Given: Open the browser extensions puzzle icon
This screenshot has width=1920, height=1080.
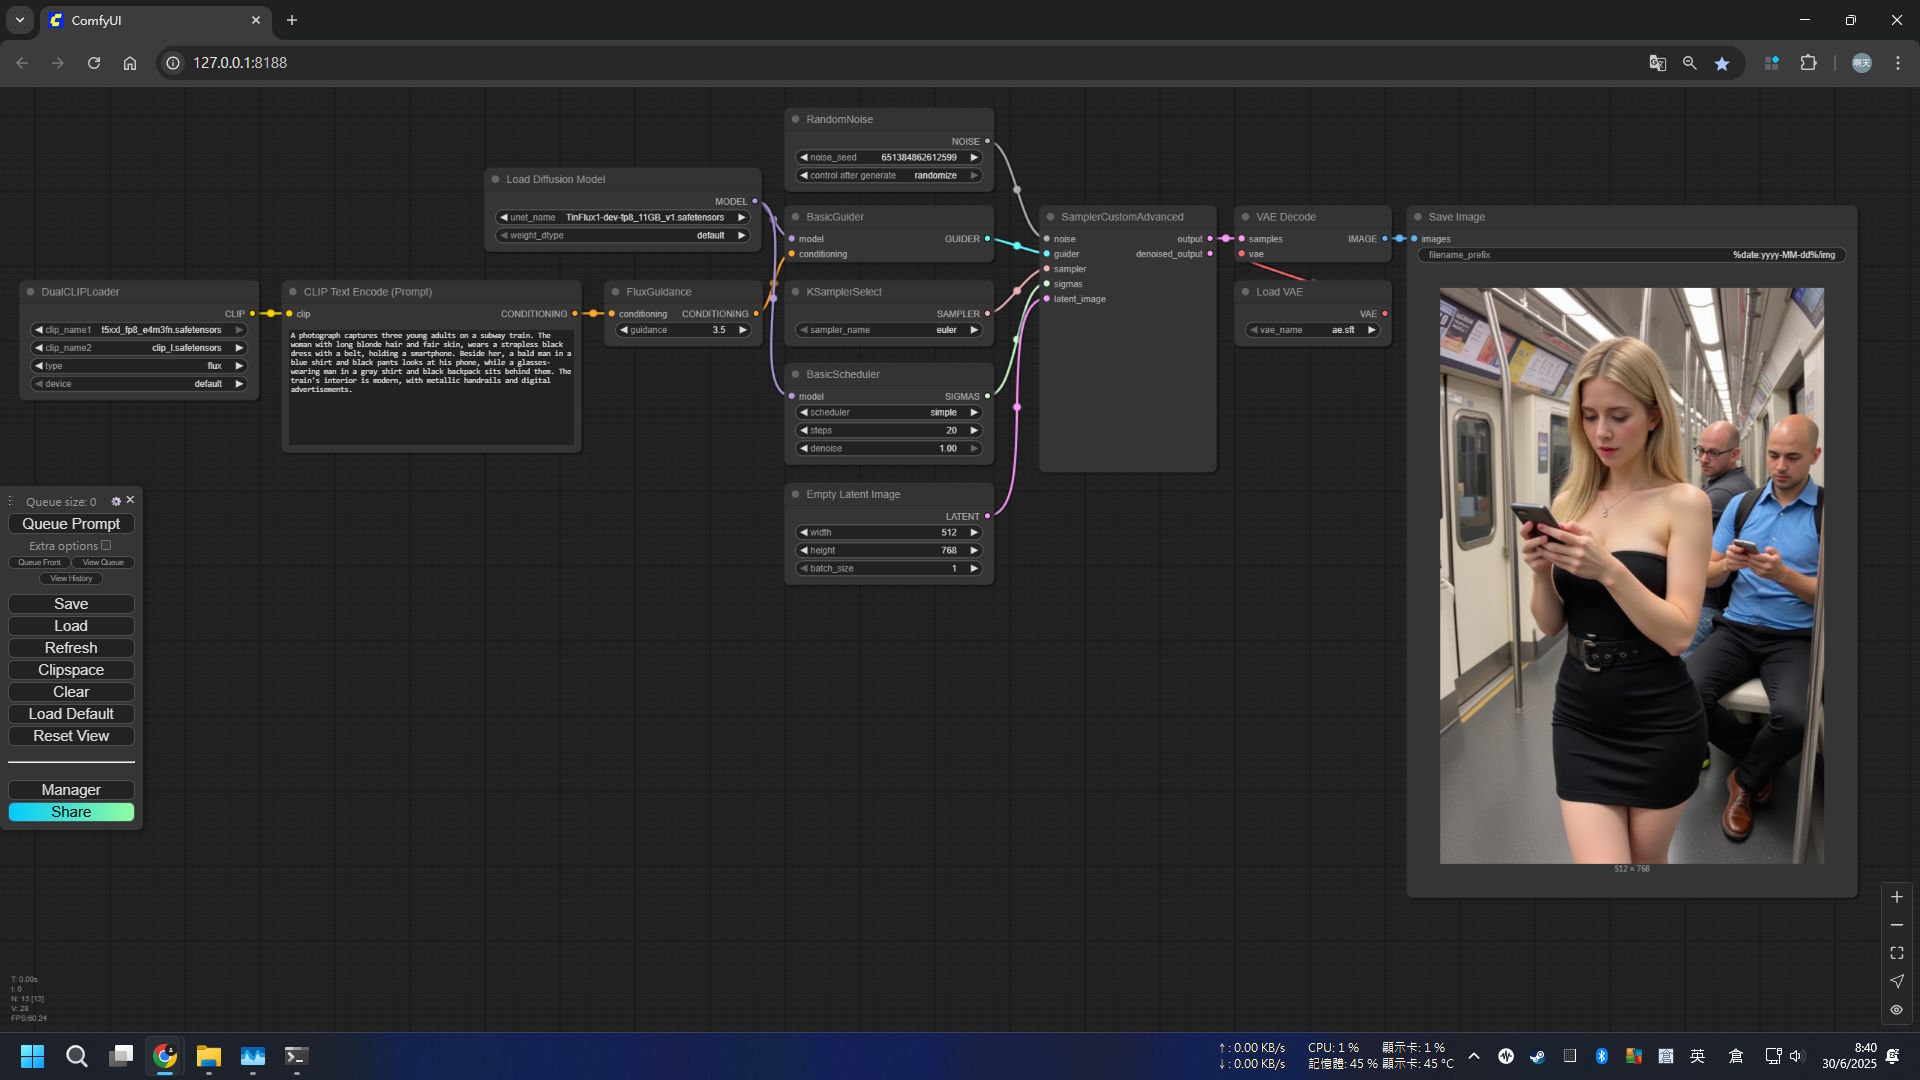Looking at the screenshot, I should (1808, 63).
